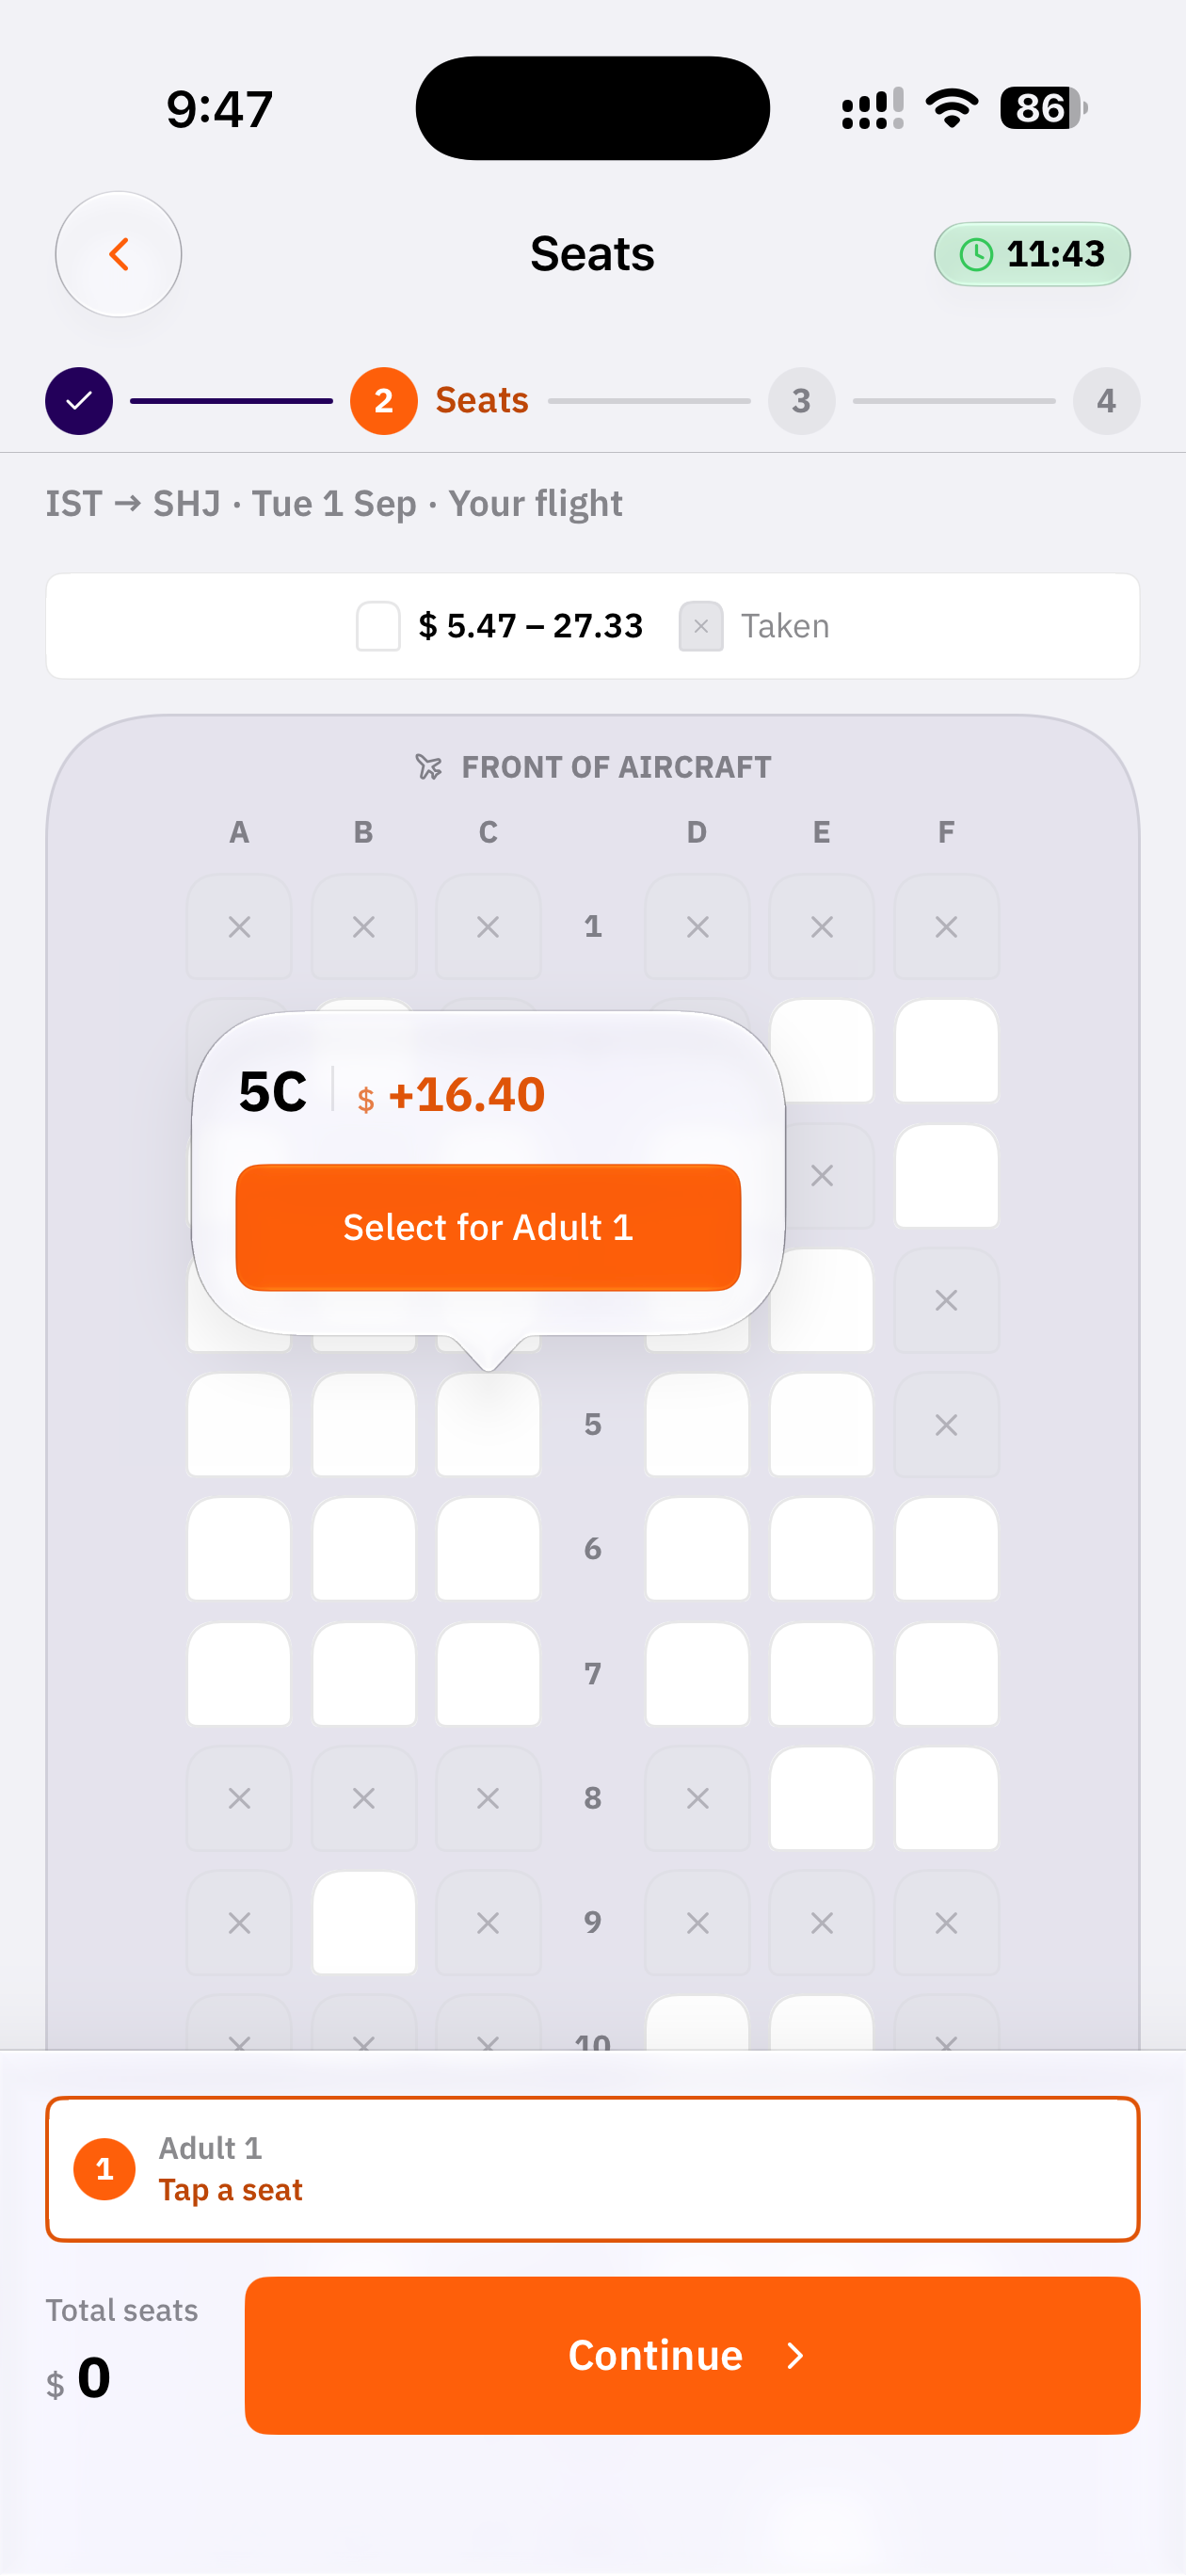Select available seat 9B
Screen dimensions: 1186x2576
point(364,1922)
